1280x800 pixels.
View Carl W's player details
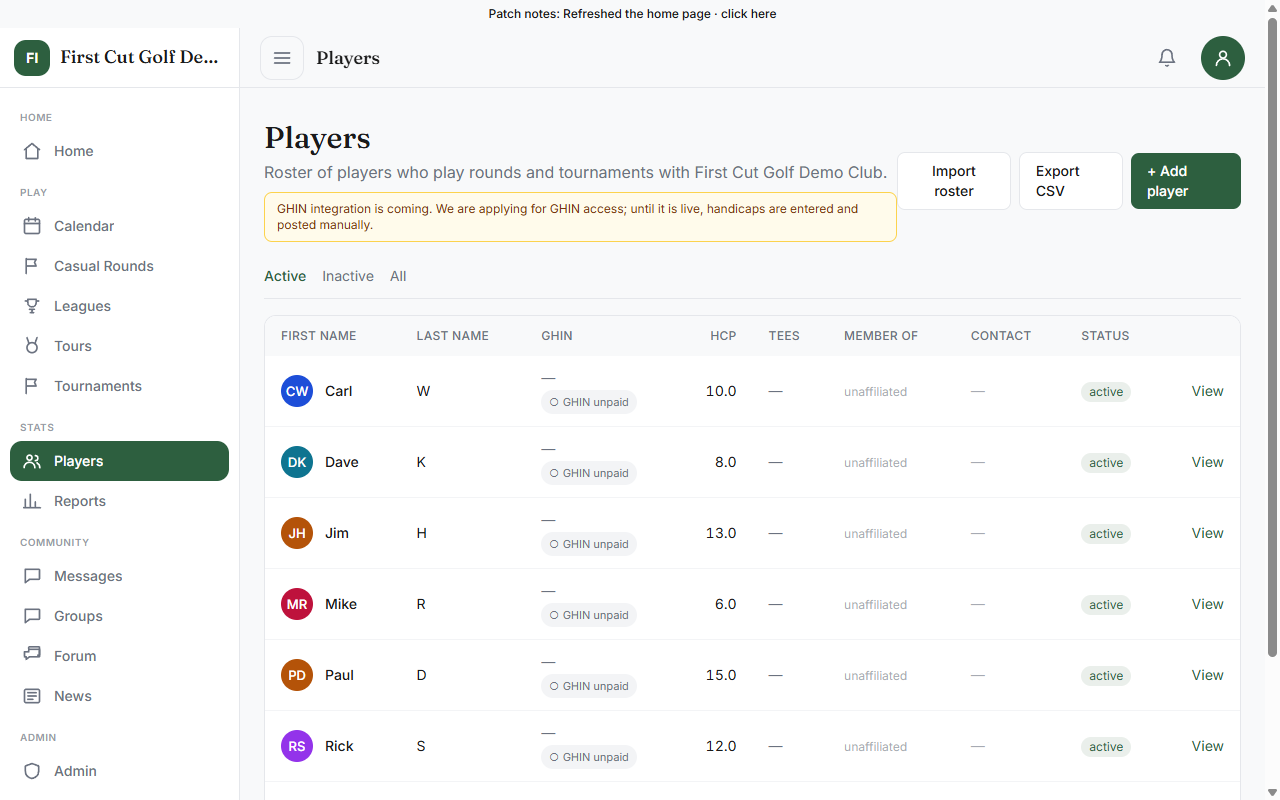(x=1207, y=391)
